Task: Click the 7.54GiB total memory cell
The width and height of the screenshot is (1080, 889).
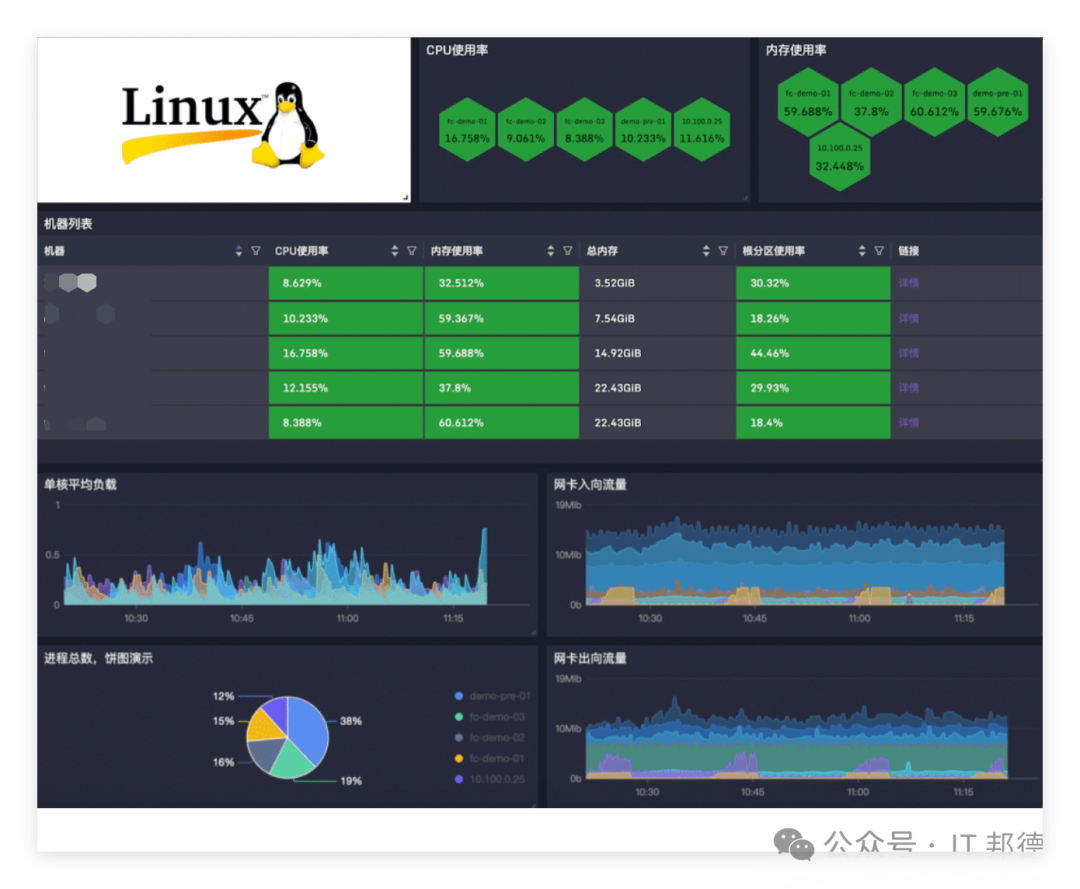Action: click(658, 319)
